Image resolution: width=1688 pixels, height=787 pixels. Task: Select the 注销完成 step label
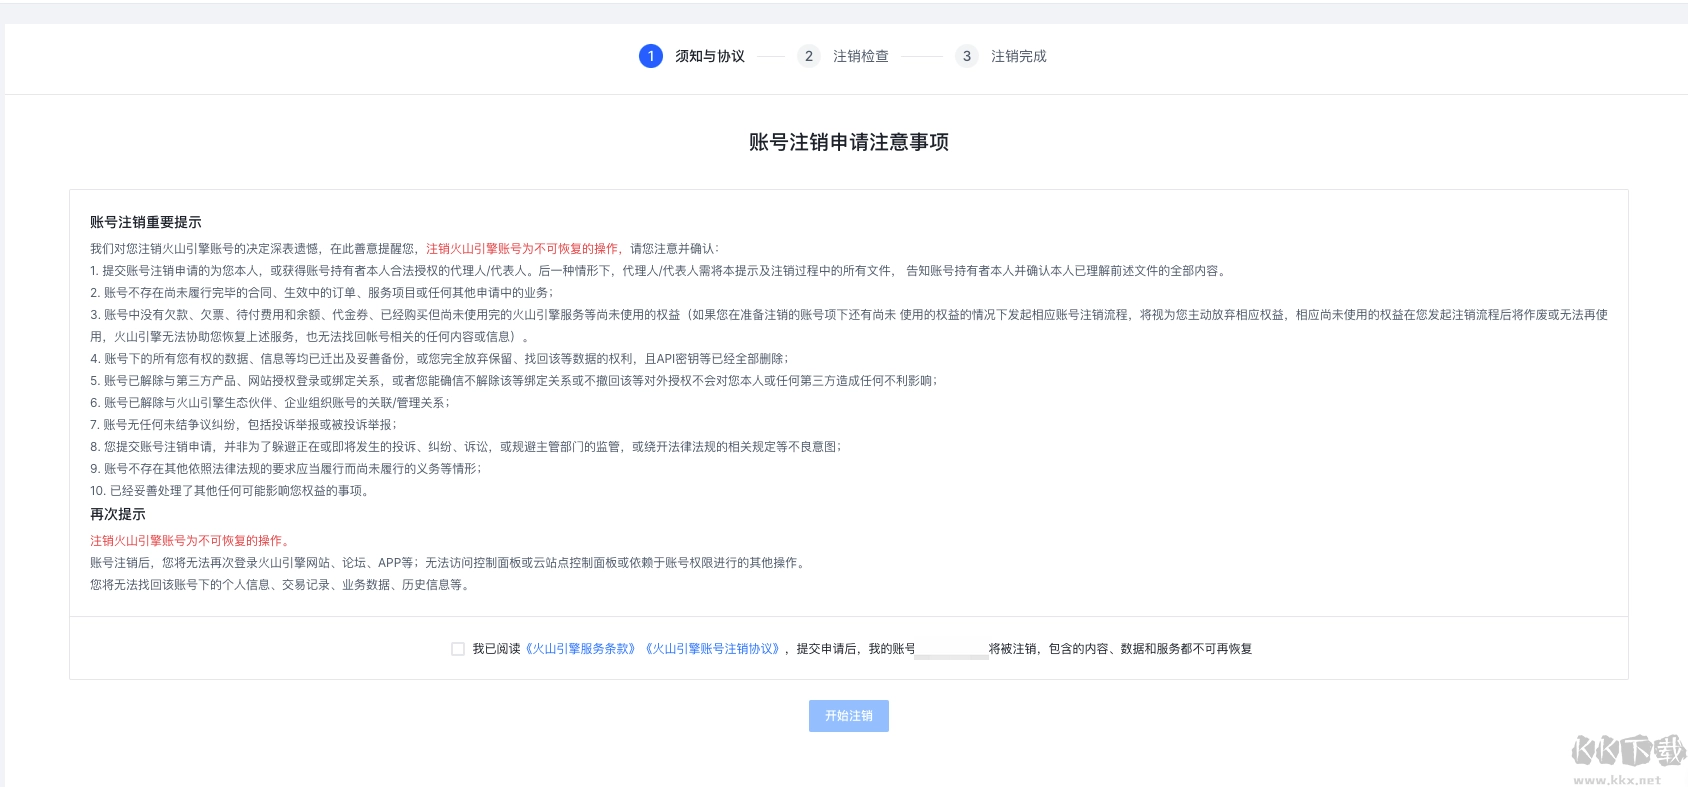point(1018,56)
